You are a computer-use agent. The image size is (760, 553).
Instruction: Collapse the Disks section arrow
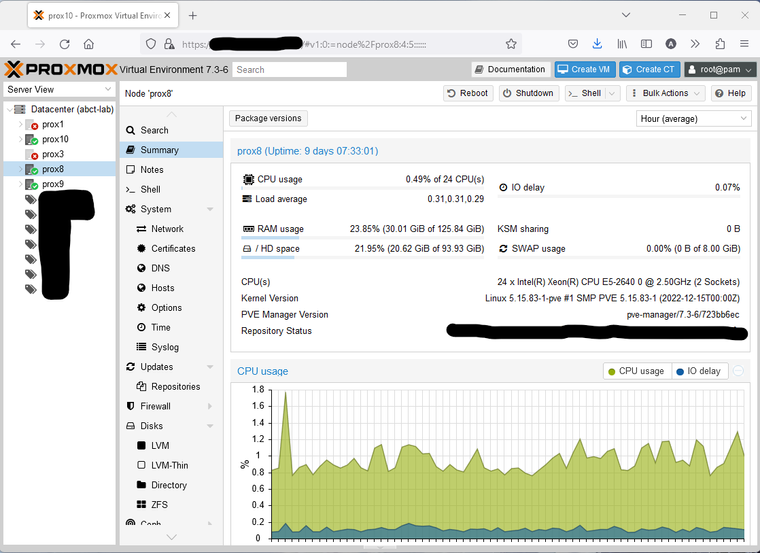pos(210,426)
